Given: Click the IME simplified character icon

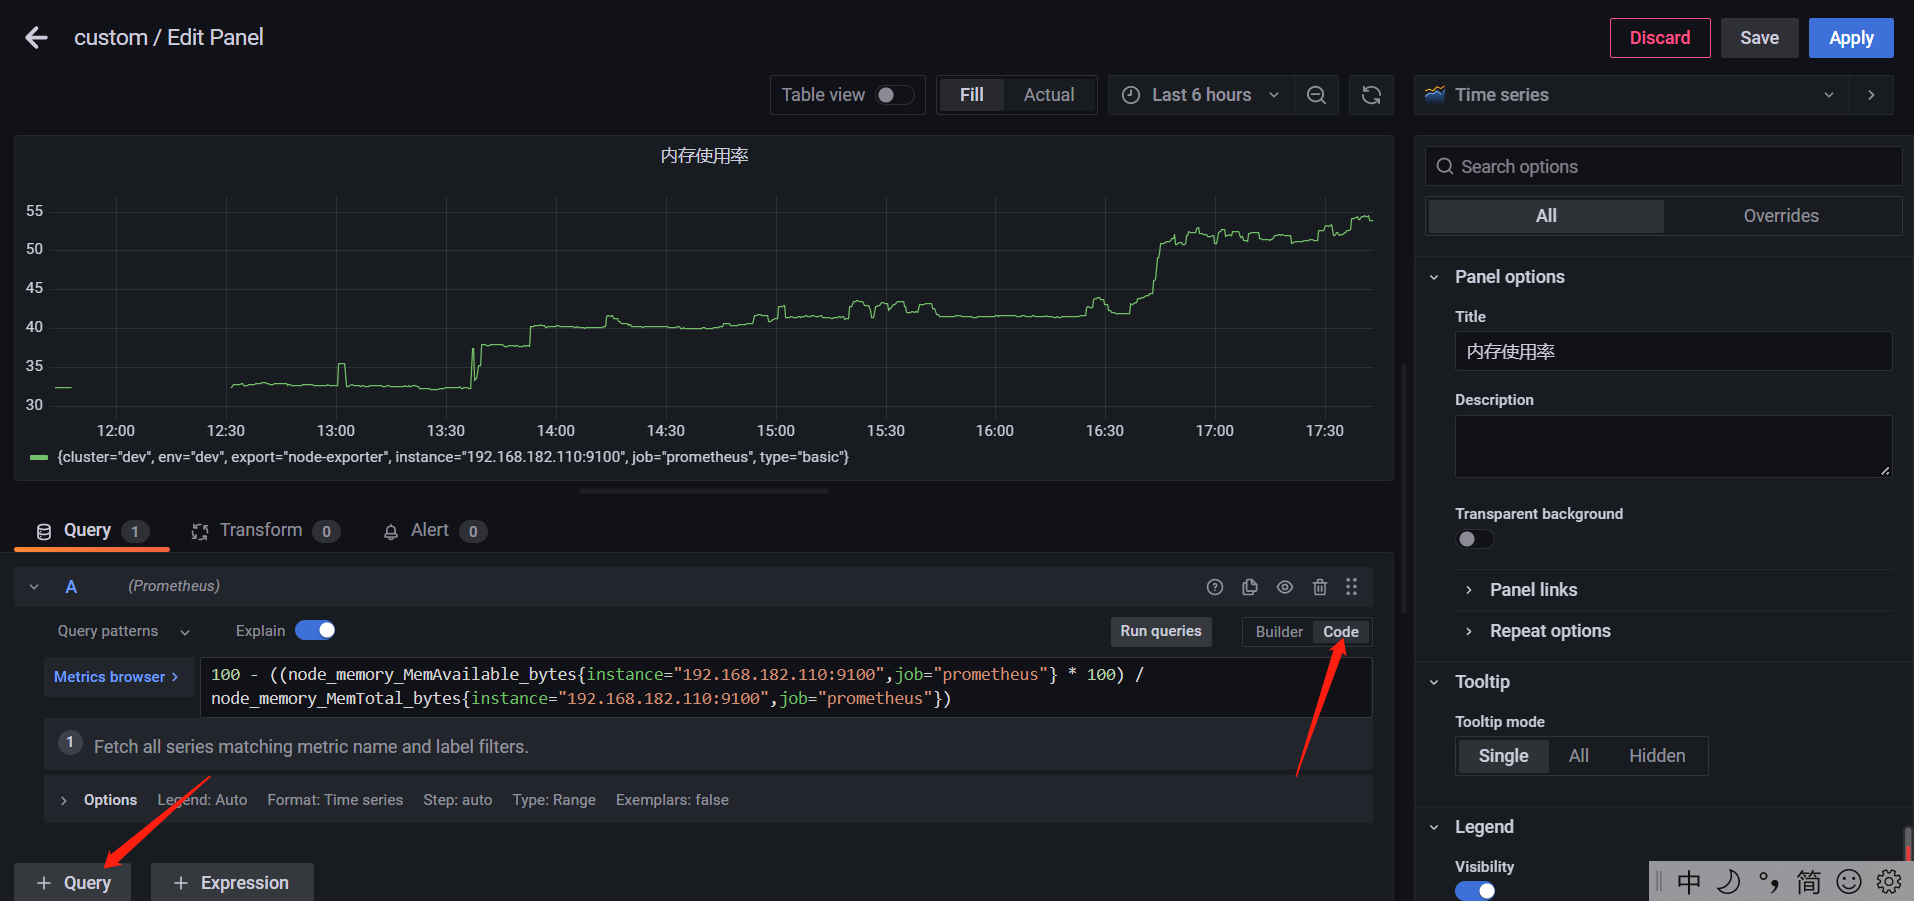Looking at the screenshot, I should pyautogui.click(x=1809, y=881).
